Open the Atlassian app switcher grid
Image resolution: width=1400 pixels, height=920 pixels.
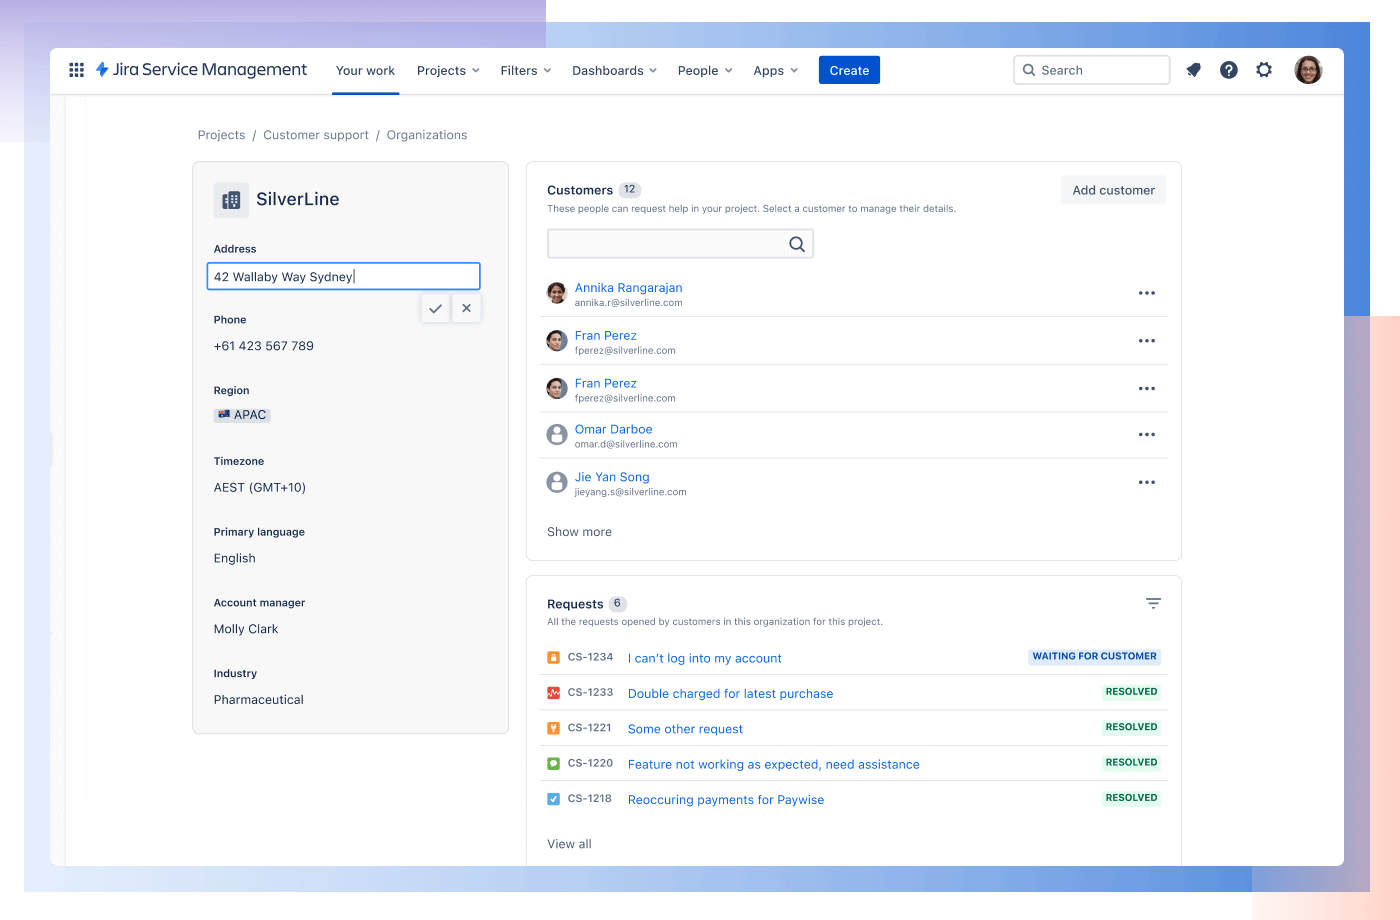click(x=76, y=70)
